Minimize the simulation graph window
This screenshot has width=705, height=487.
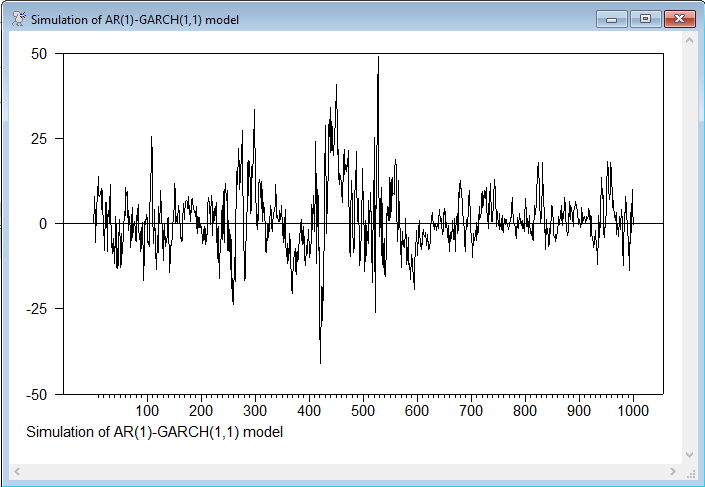pyautogui.click(x=611, y=18)
